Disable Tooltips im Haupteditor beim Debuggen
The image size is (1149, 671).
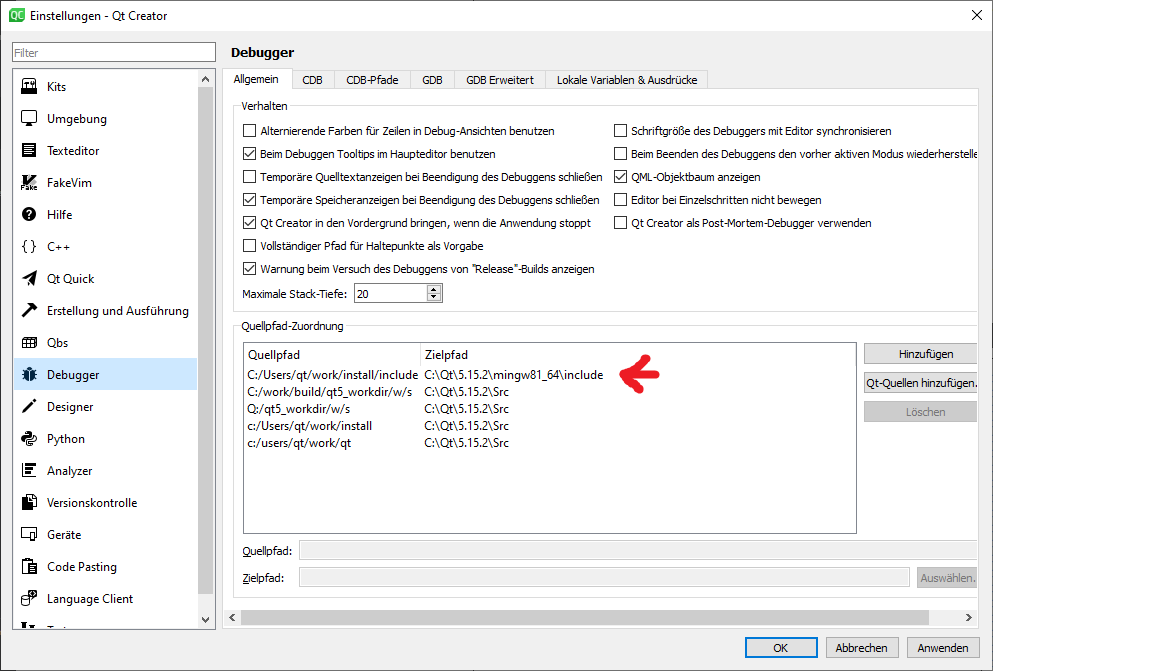click(x=250, y=154)
